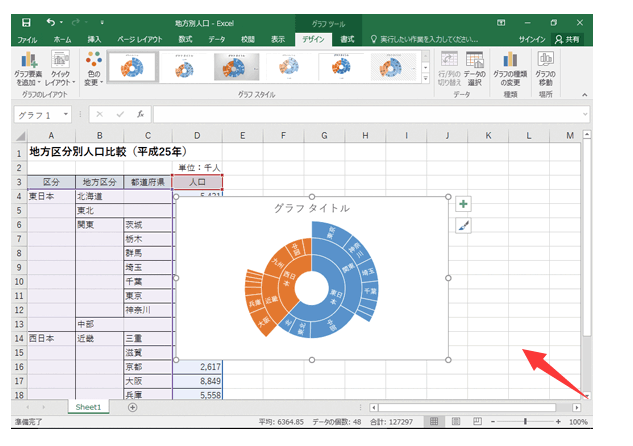Switch to the ホーム tab

(x=62, y=40)
